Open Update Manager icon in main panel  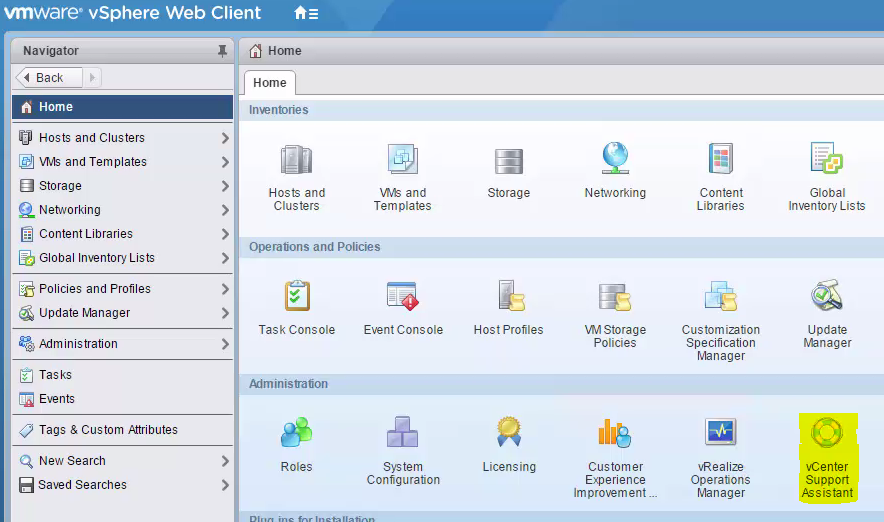click(x=826, y=295)
